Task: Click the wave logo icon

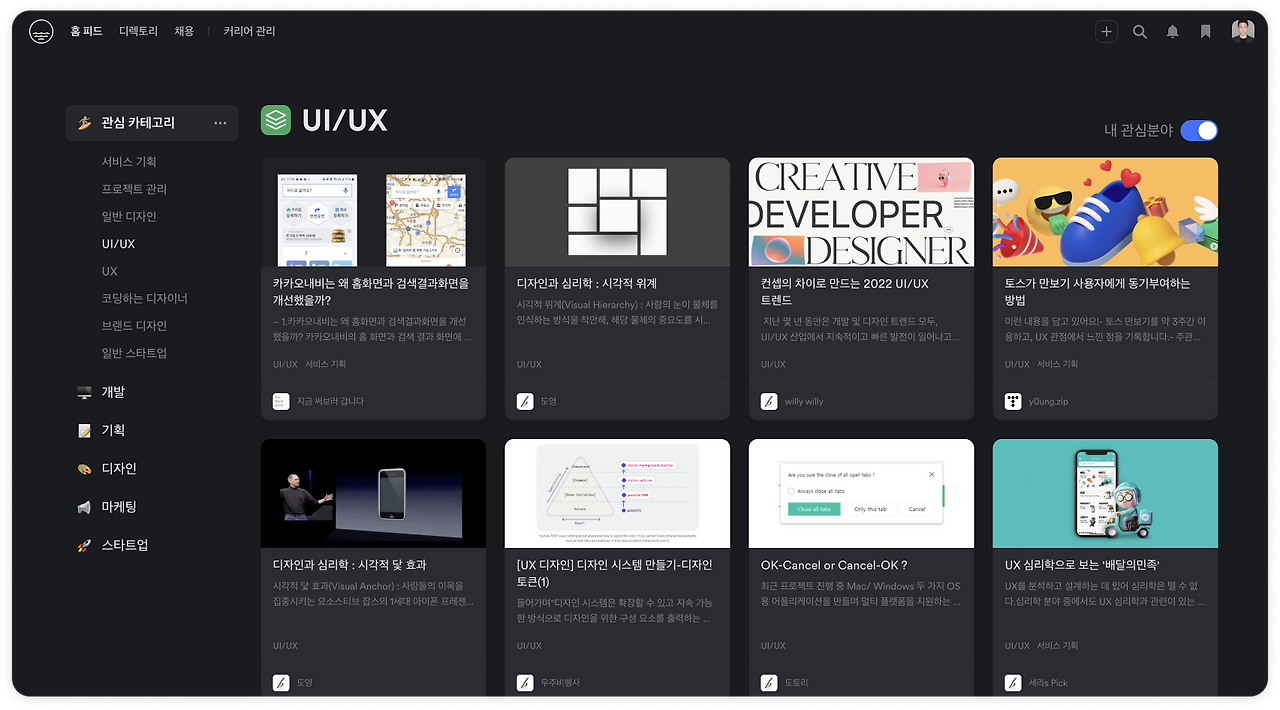Action: point(41,32)
